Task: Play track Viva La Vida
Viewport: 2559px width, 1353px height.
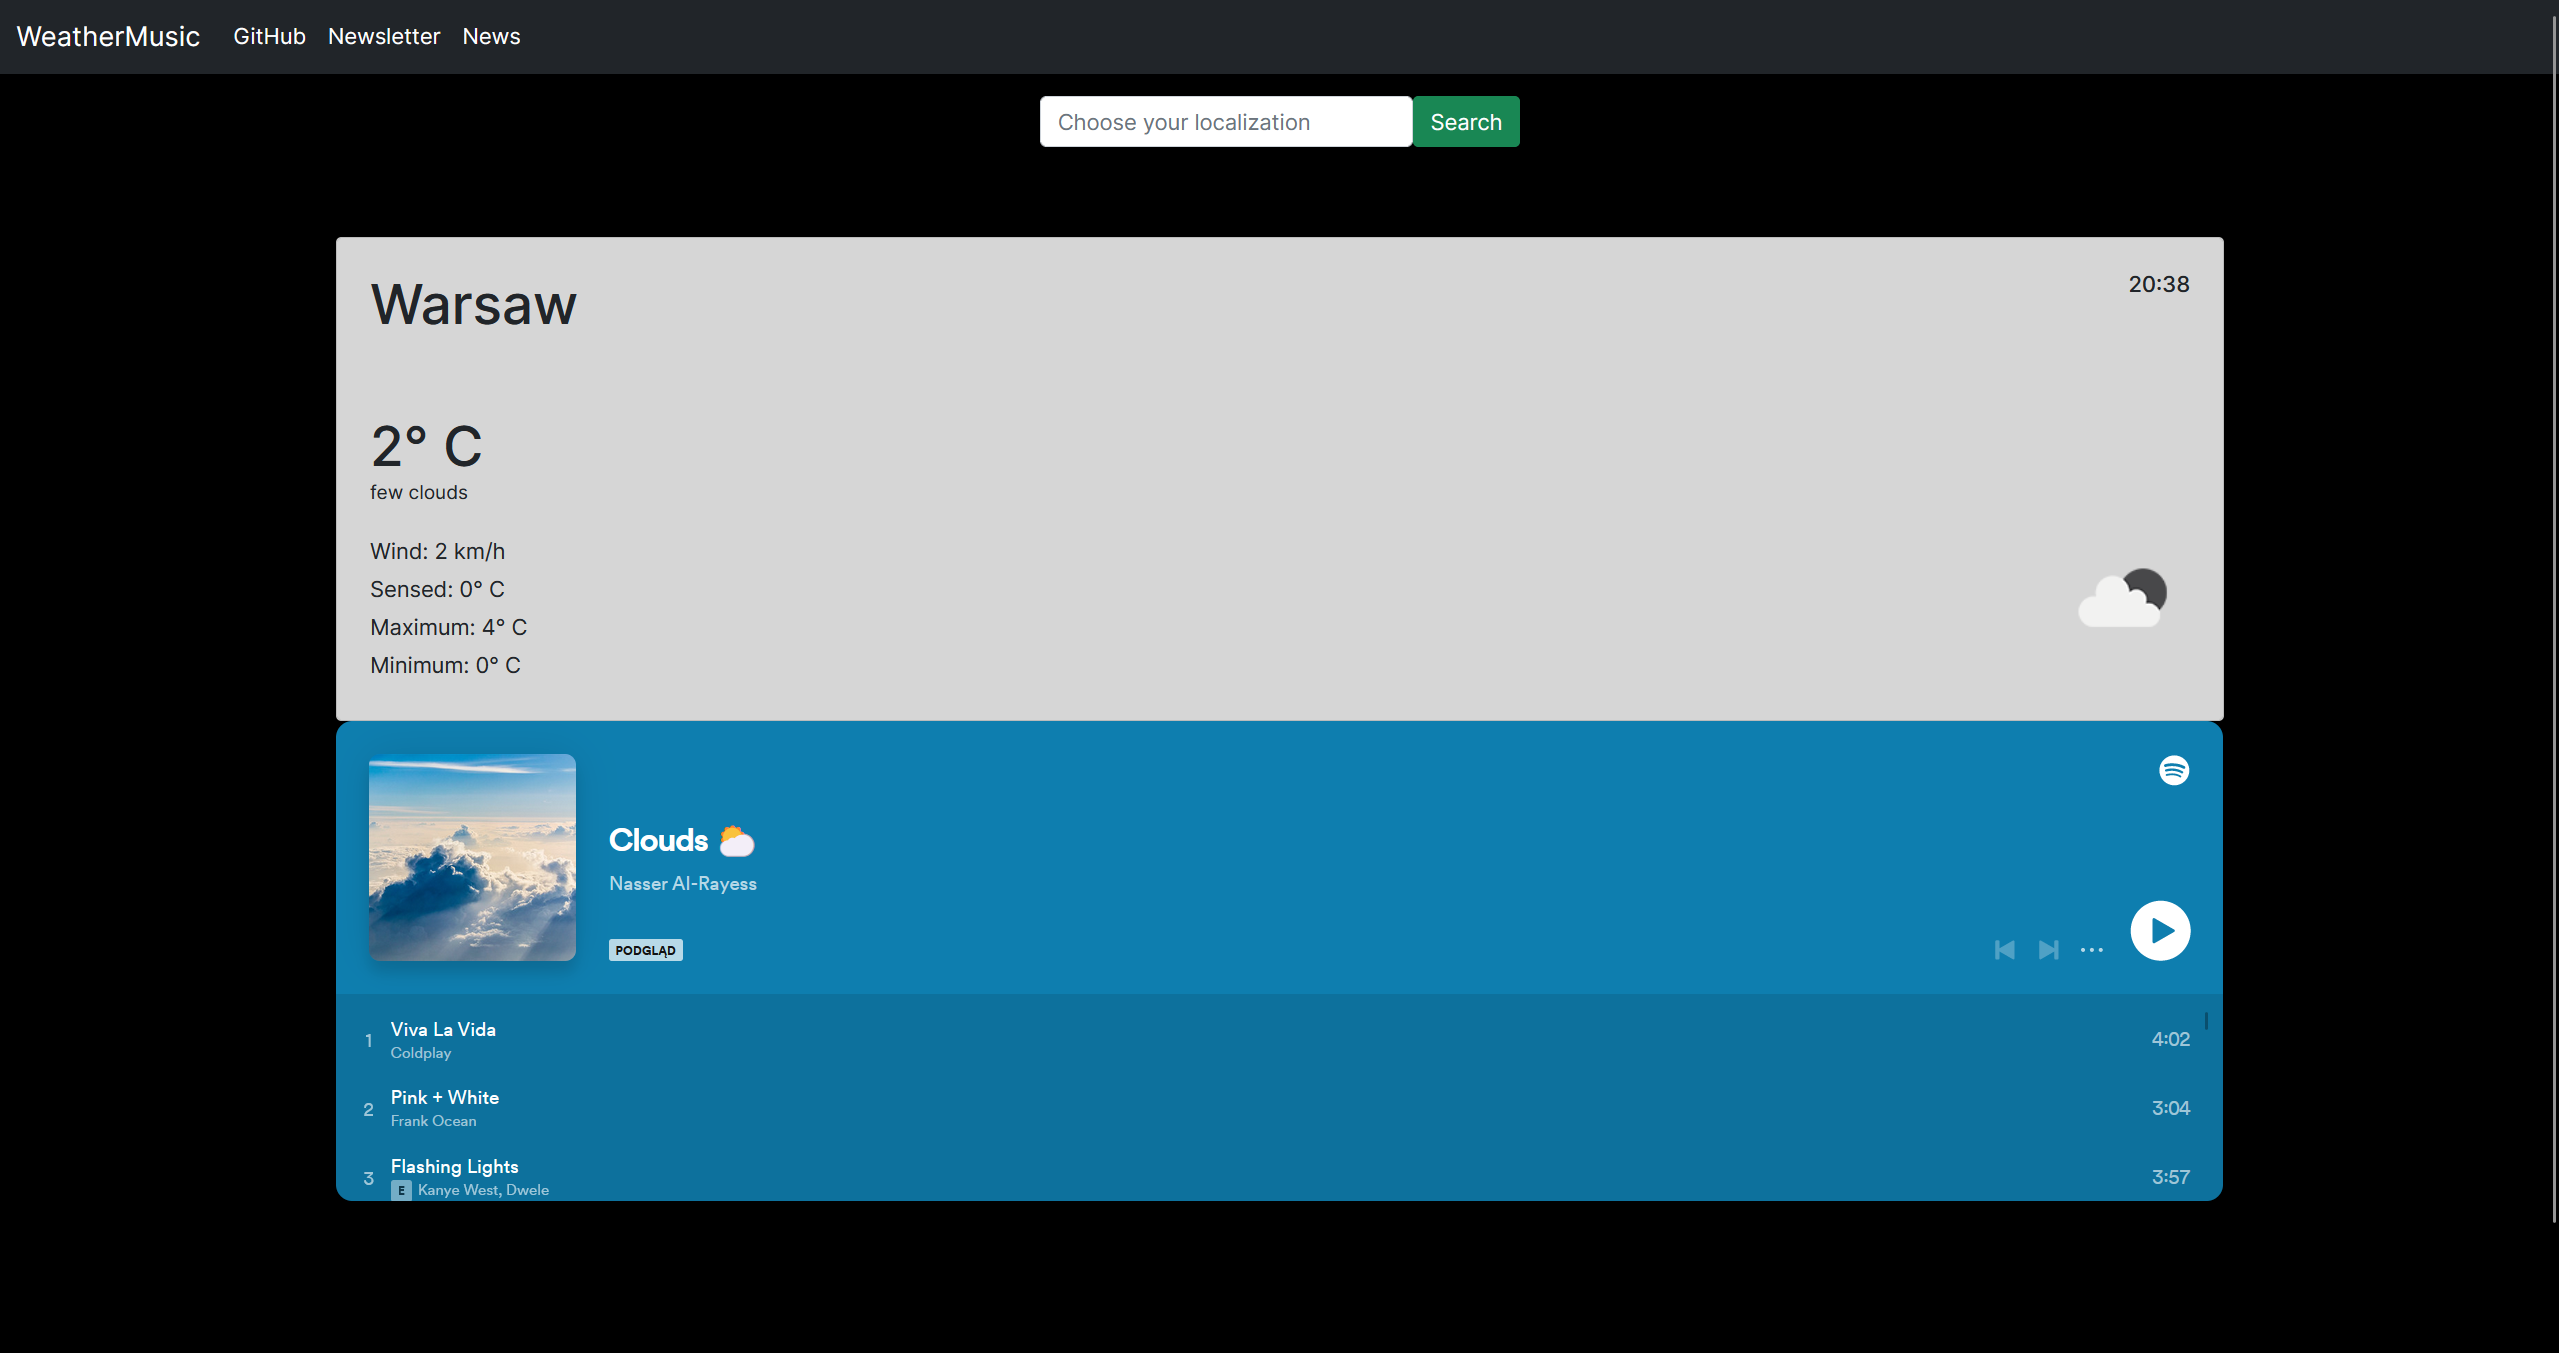Action: pyautogui.click(x=443, y=1029)
